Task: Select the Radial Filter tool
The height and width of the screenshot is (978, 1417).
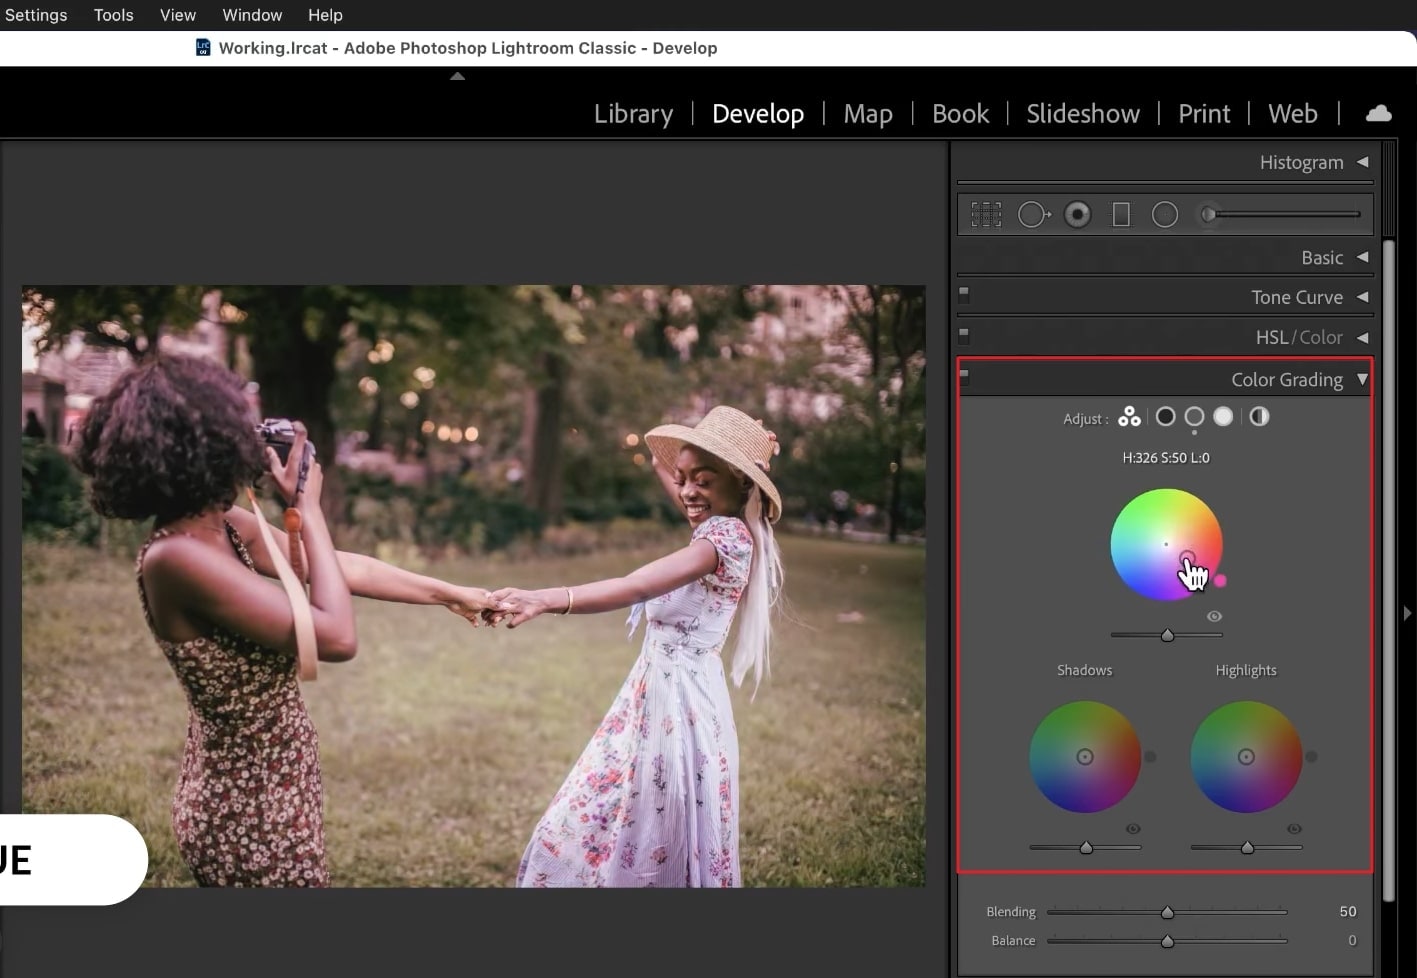Action: 1163,213
